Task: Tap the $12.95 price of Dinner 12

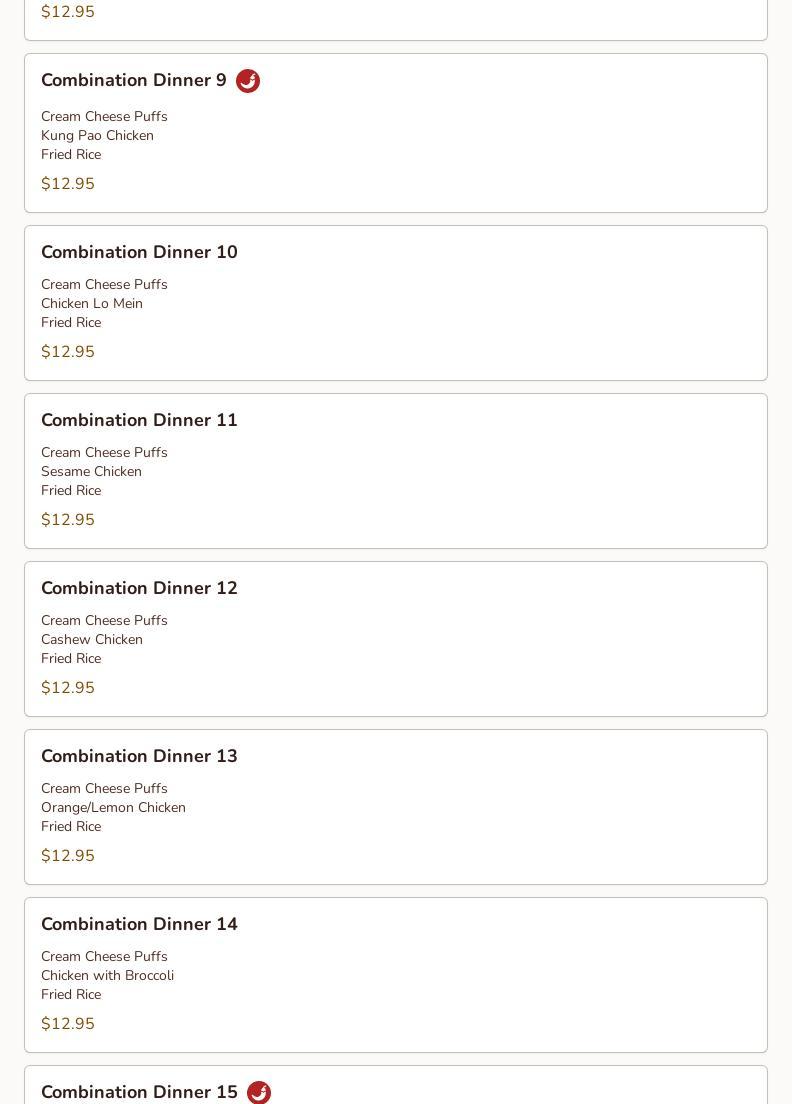Action: (68, 688)
